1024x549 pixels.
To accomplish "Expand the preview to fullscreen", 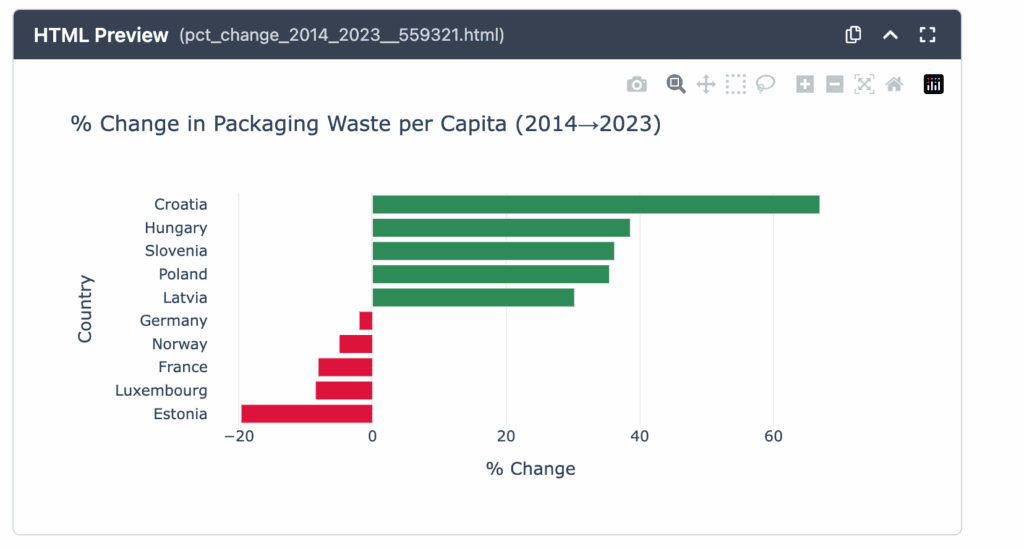I will tap(927, 35).
